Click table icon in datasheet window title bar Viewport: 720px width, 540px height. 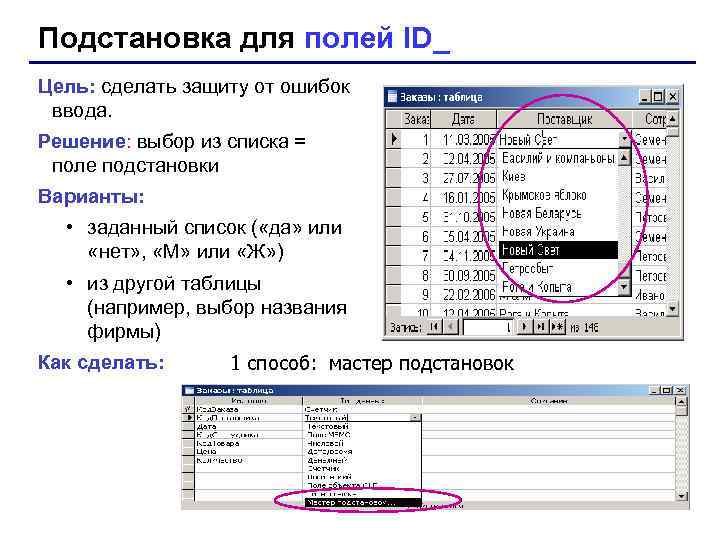(x=392, y=97)
